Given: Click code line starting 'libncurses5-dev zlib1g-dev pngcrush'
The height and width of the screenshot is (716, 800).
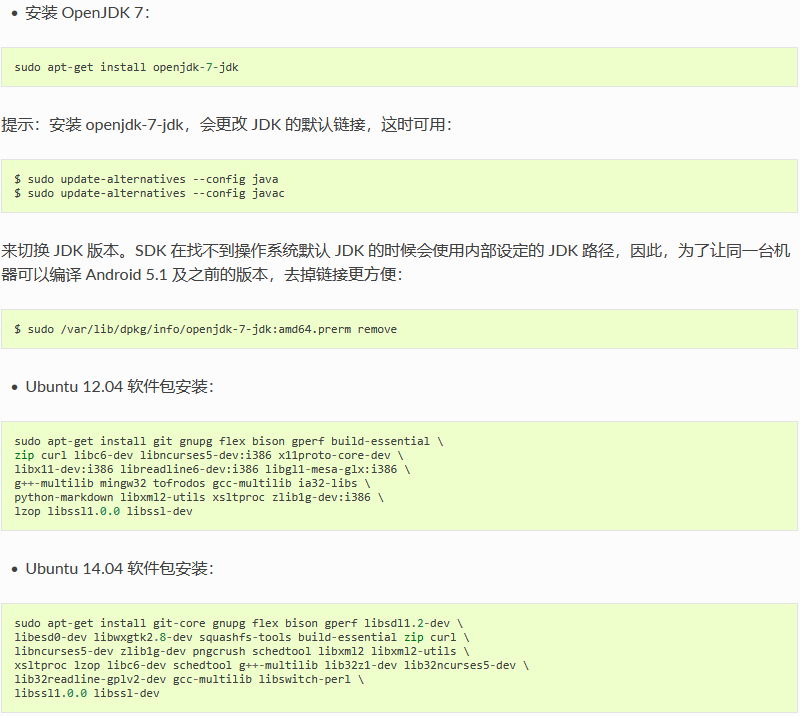Looking at the screenshot, I should (242, 651).
